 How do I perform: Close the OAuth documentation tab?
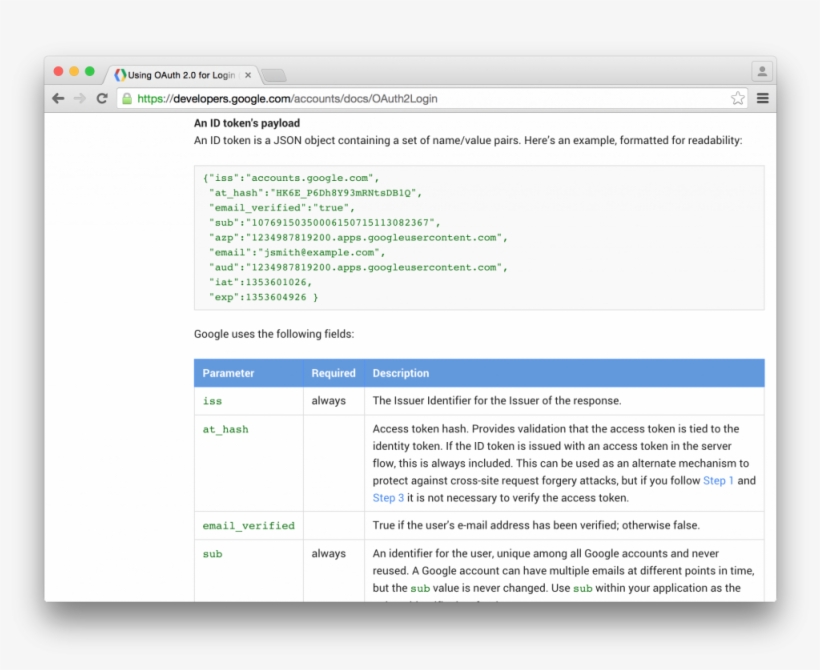point(246,73)
